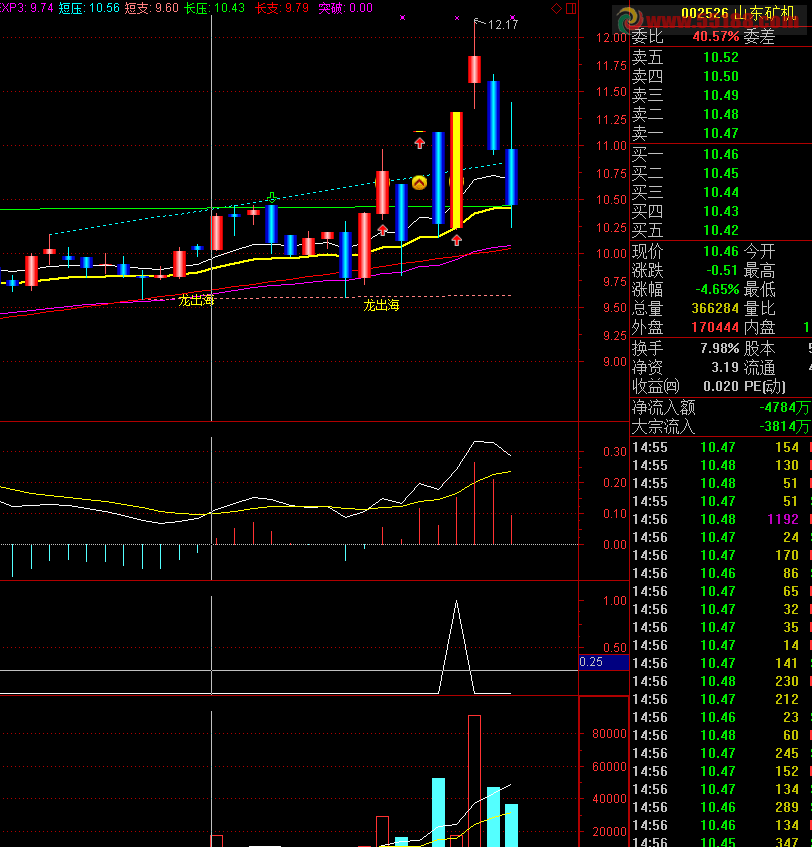Click the 现价 10.46 value
Screen dimensions: 812x847
coord(721,252)
